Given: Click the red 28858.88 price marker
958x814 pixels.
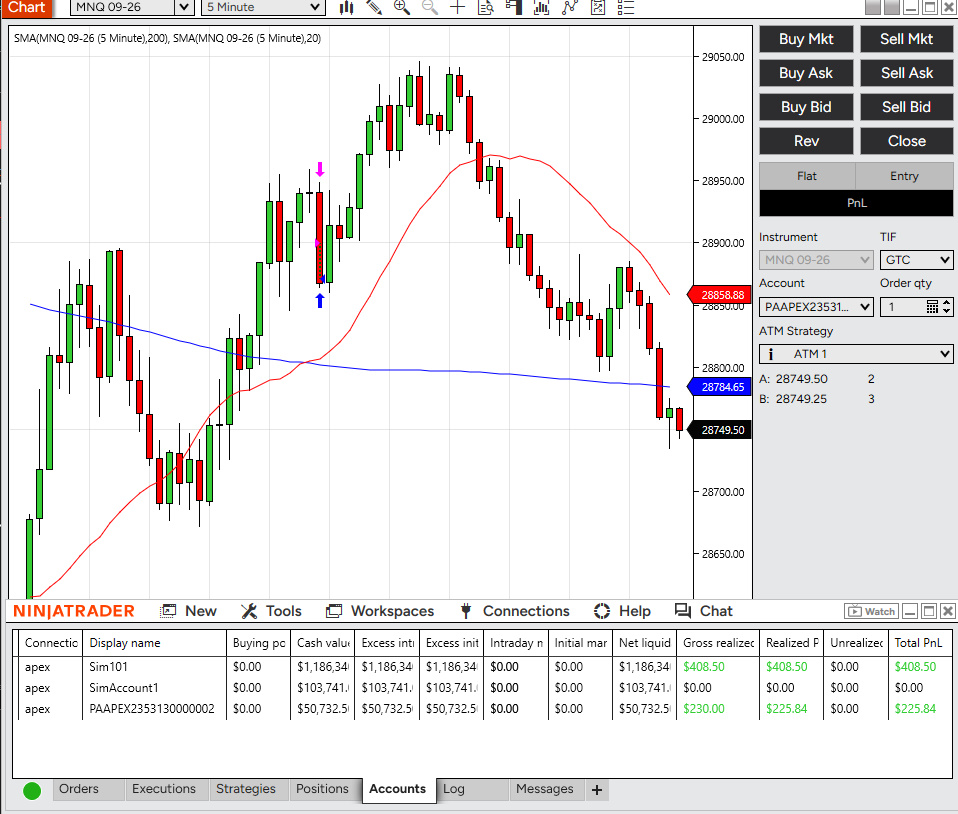Looking at the screenshot, I should coord(719,295).
